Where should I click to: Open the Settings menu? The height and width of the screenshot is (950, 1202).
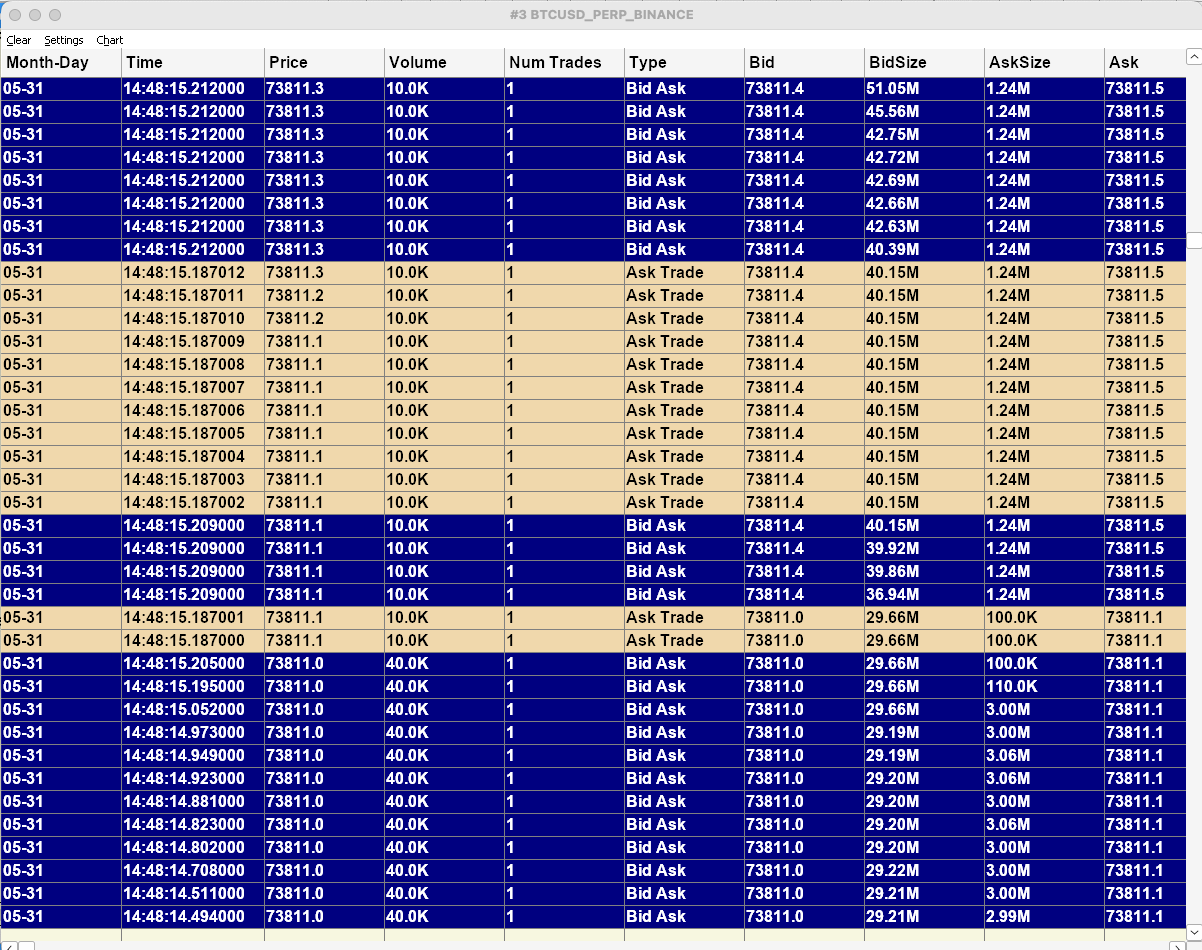click(x=64, y=40)
